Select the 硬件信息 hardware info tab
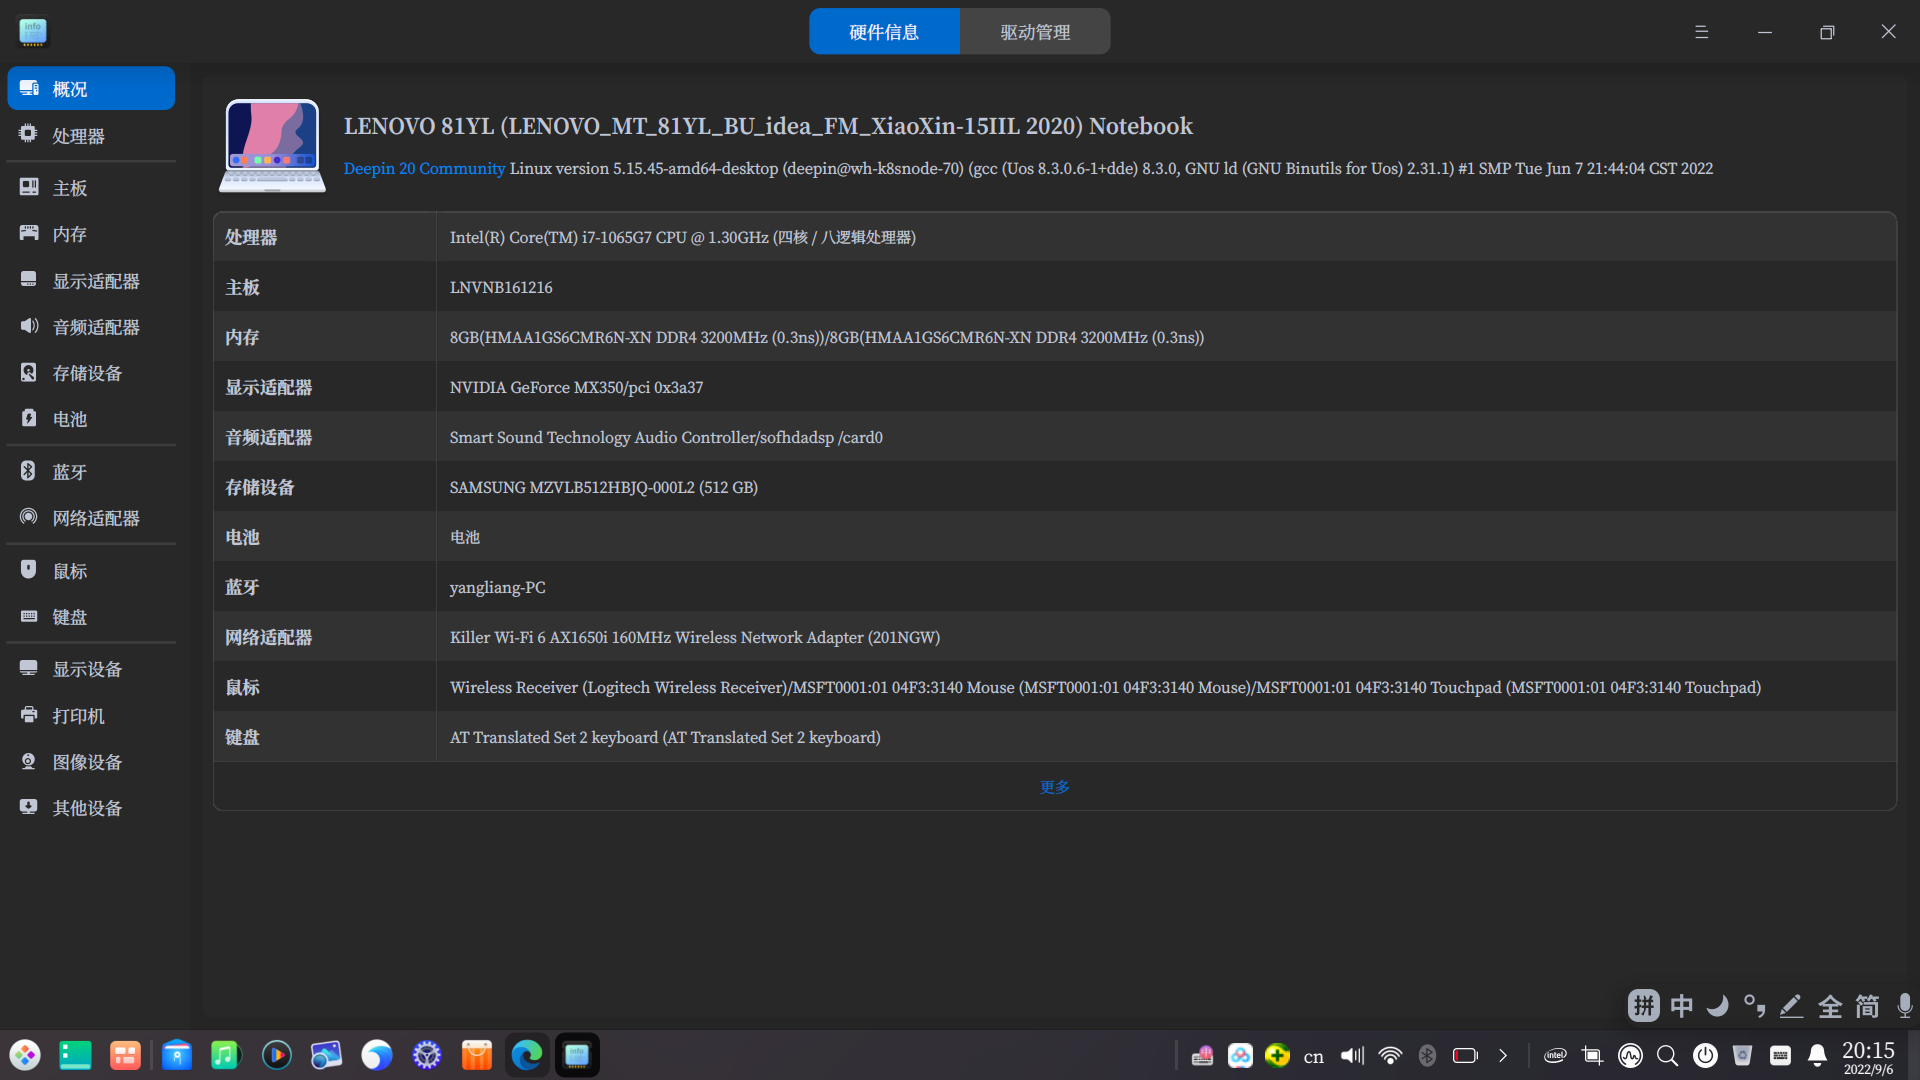The width and height of the screenshot is (1920, 1080). click(x=884, y=32)
